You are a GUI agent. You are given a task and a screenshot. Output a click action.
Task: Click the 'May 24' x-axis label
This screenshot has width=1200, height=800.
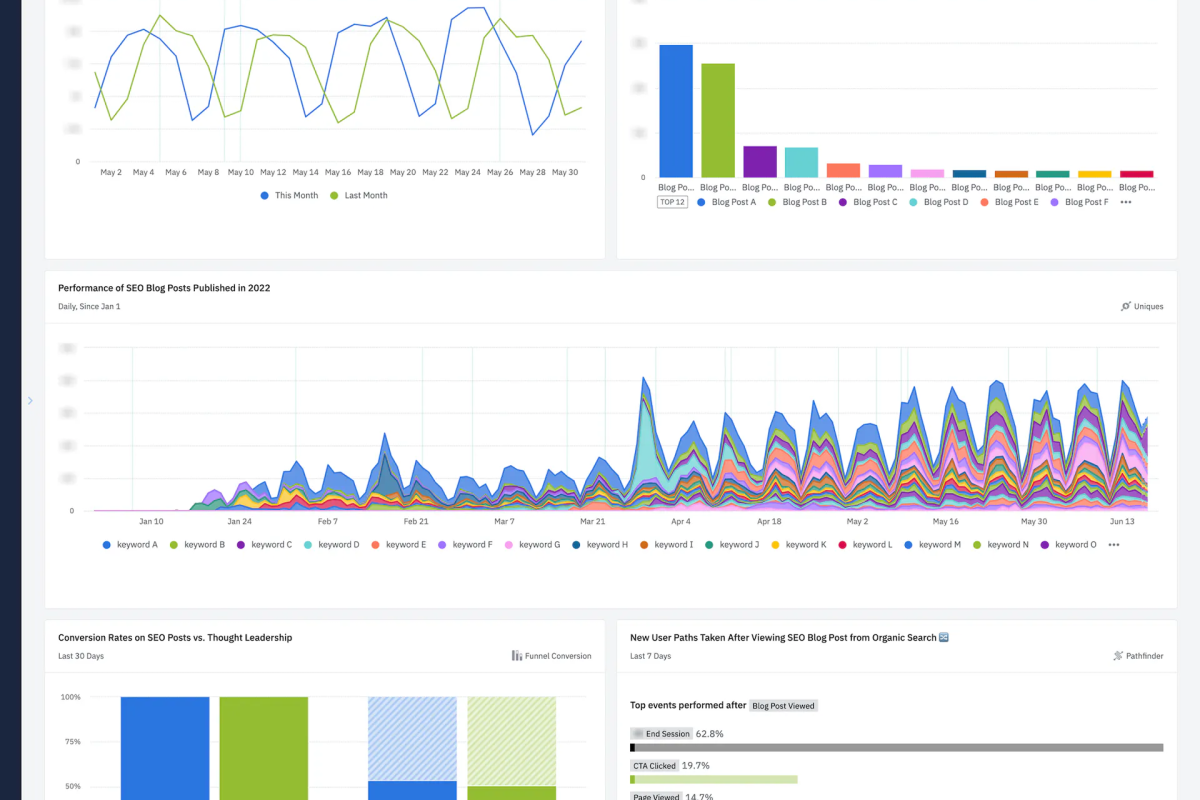[468, 172]
